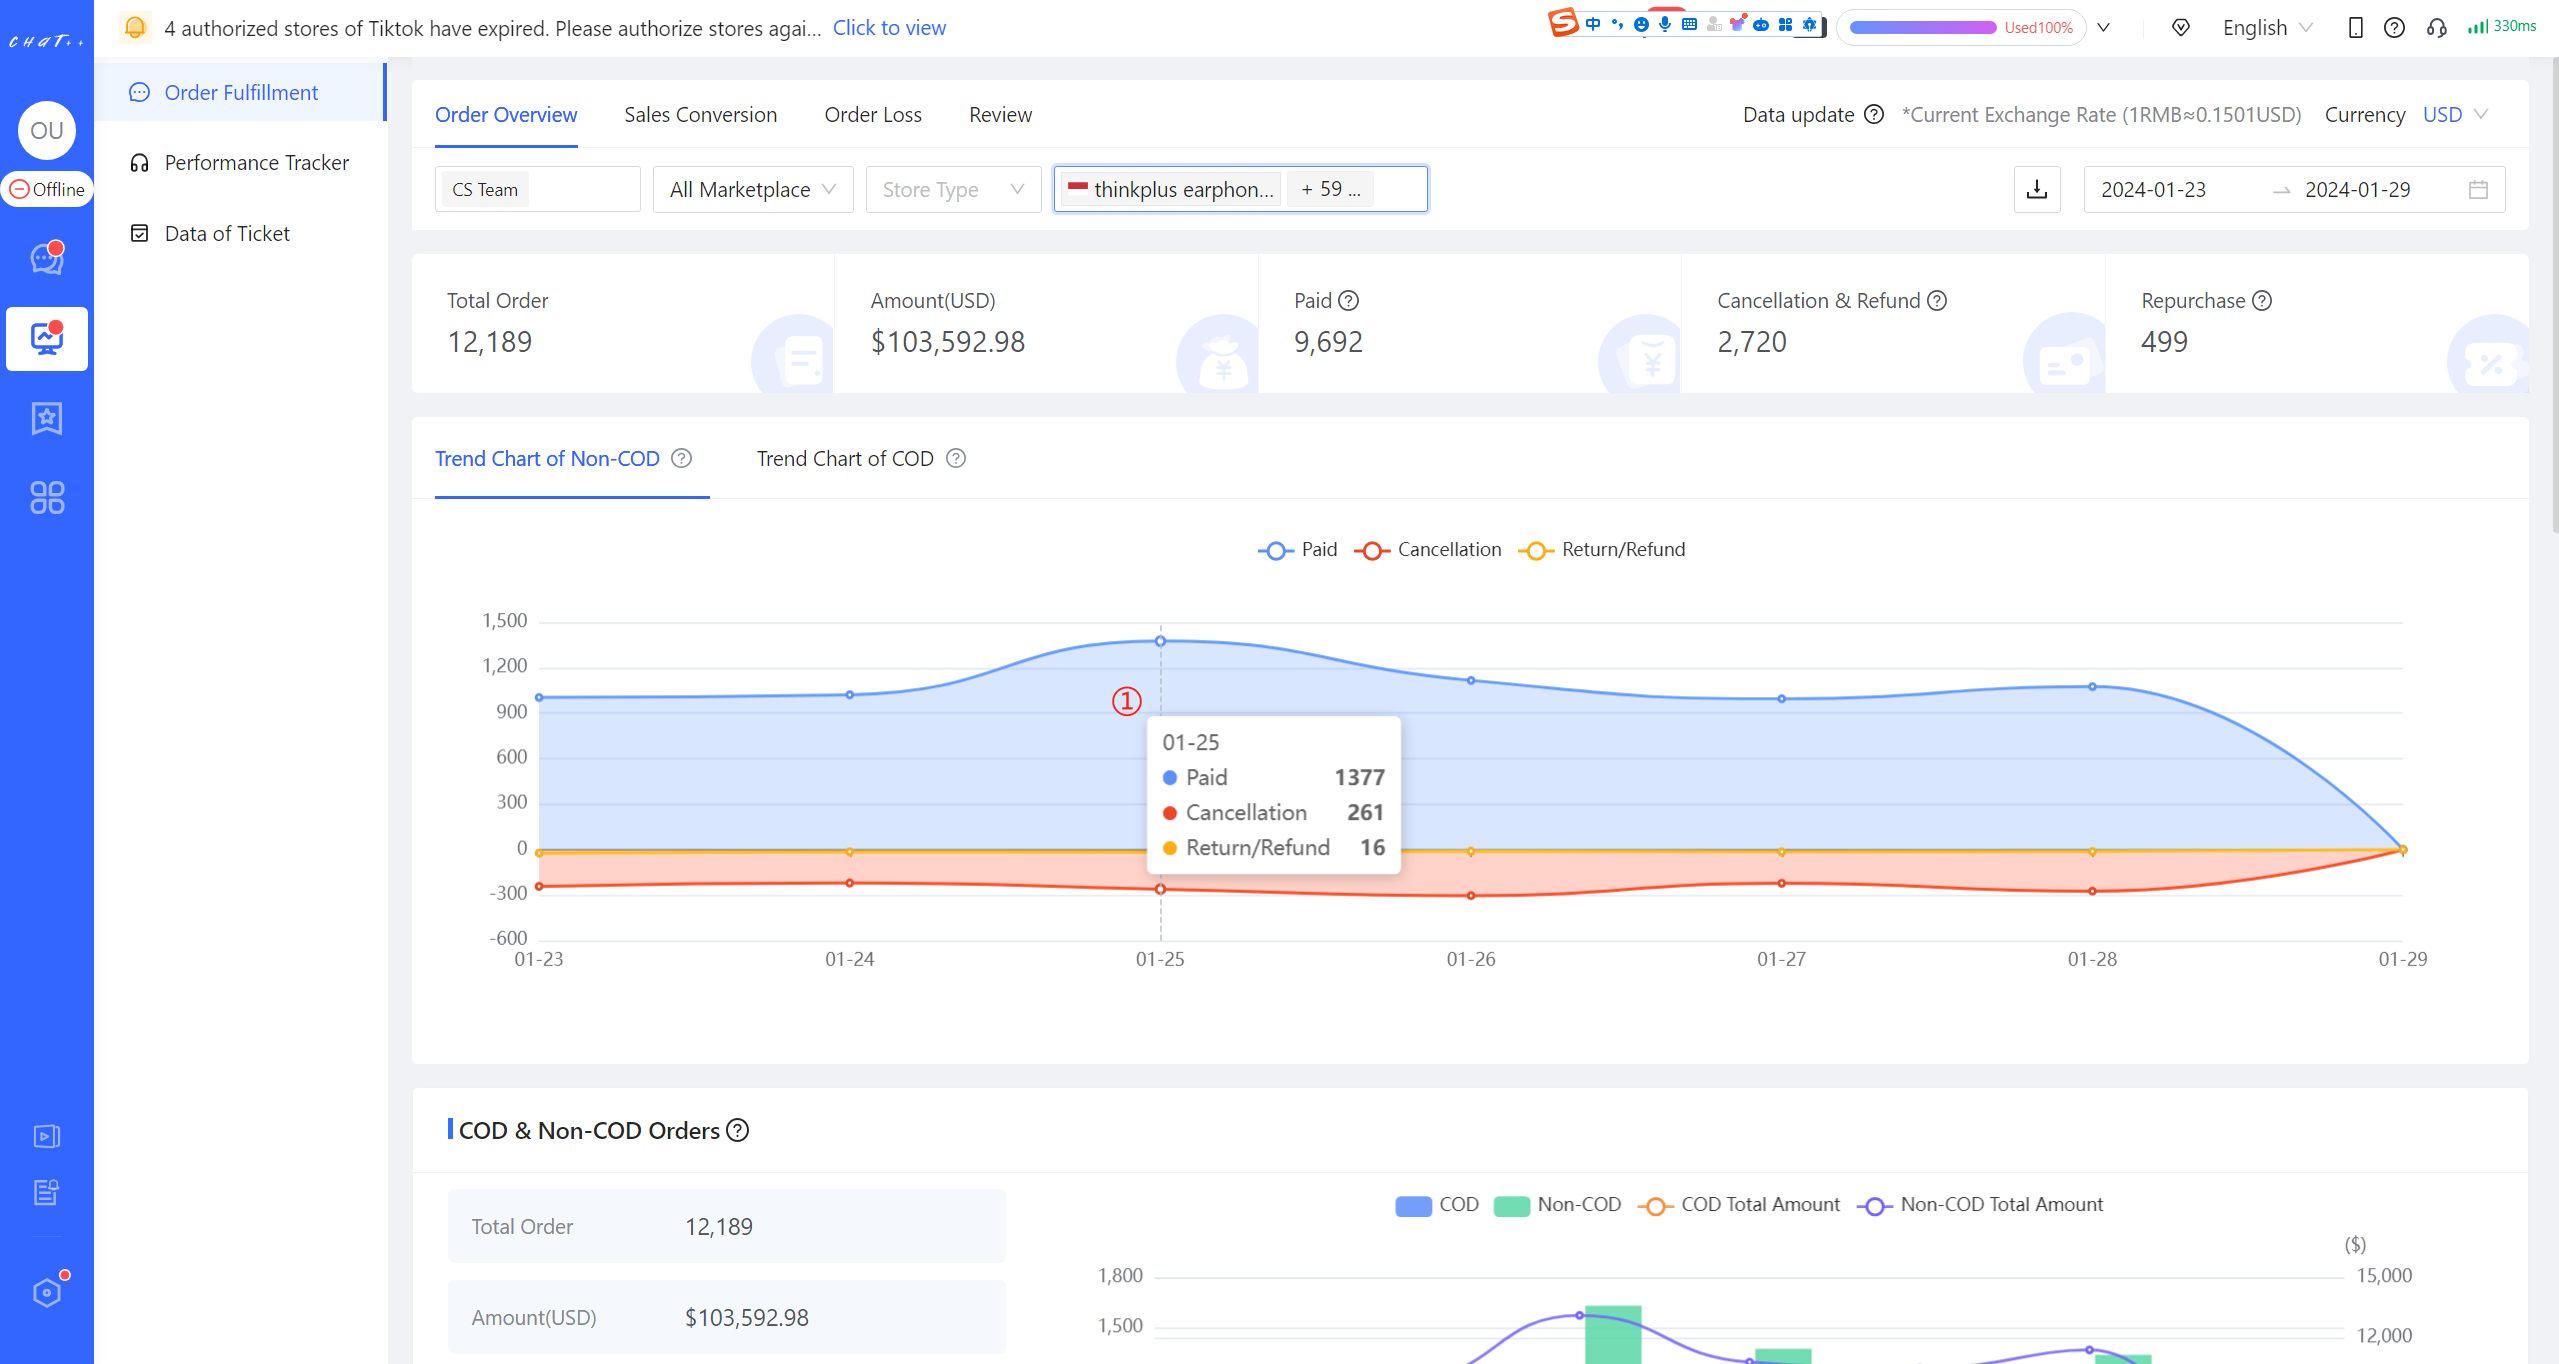Click the + 59 stores tag

click(x=1330, y=189)
